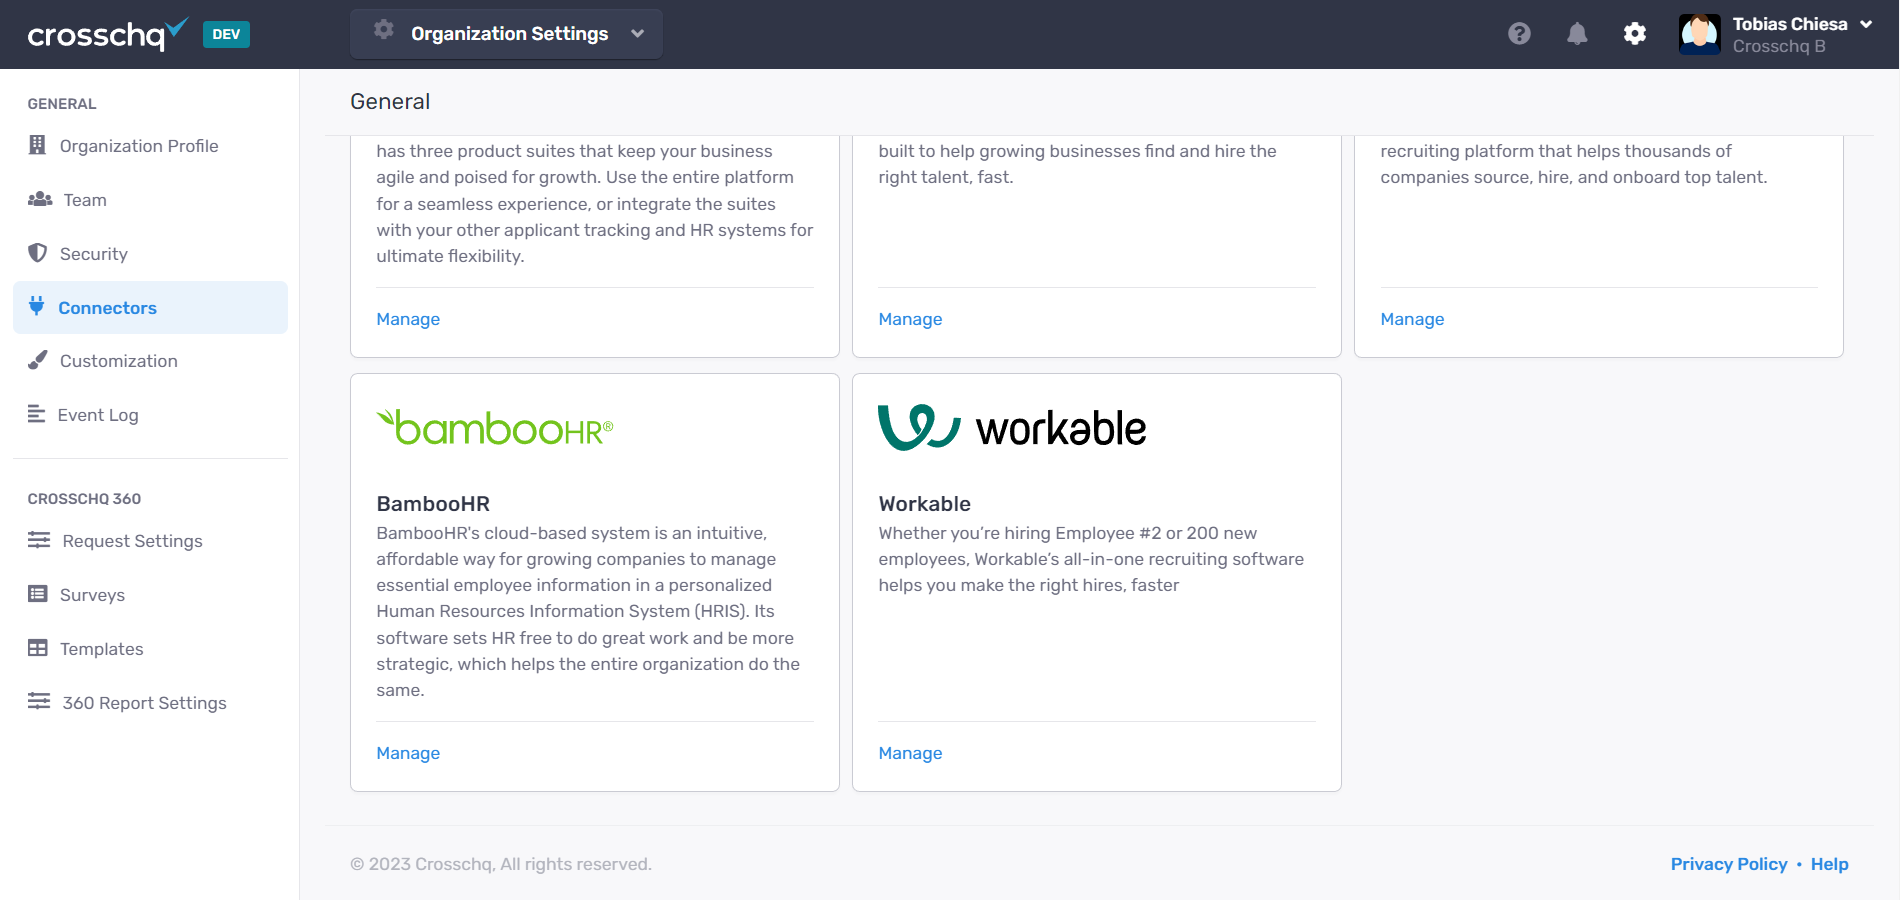Click Tobias Chiesa's avatar picture
Screen dimensions: 1900x900
[1700, 34]
